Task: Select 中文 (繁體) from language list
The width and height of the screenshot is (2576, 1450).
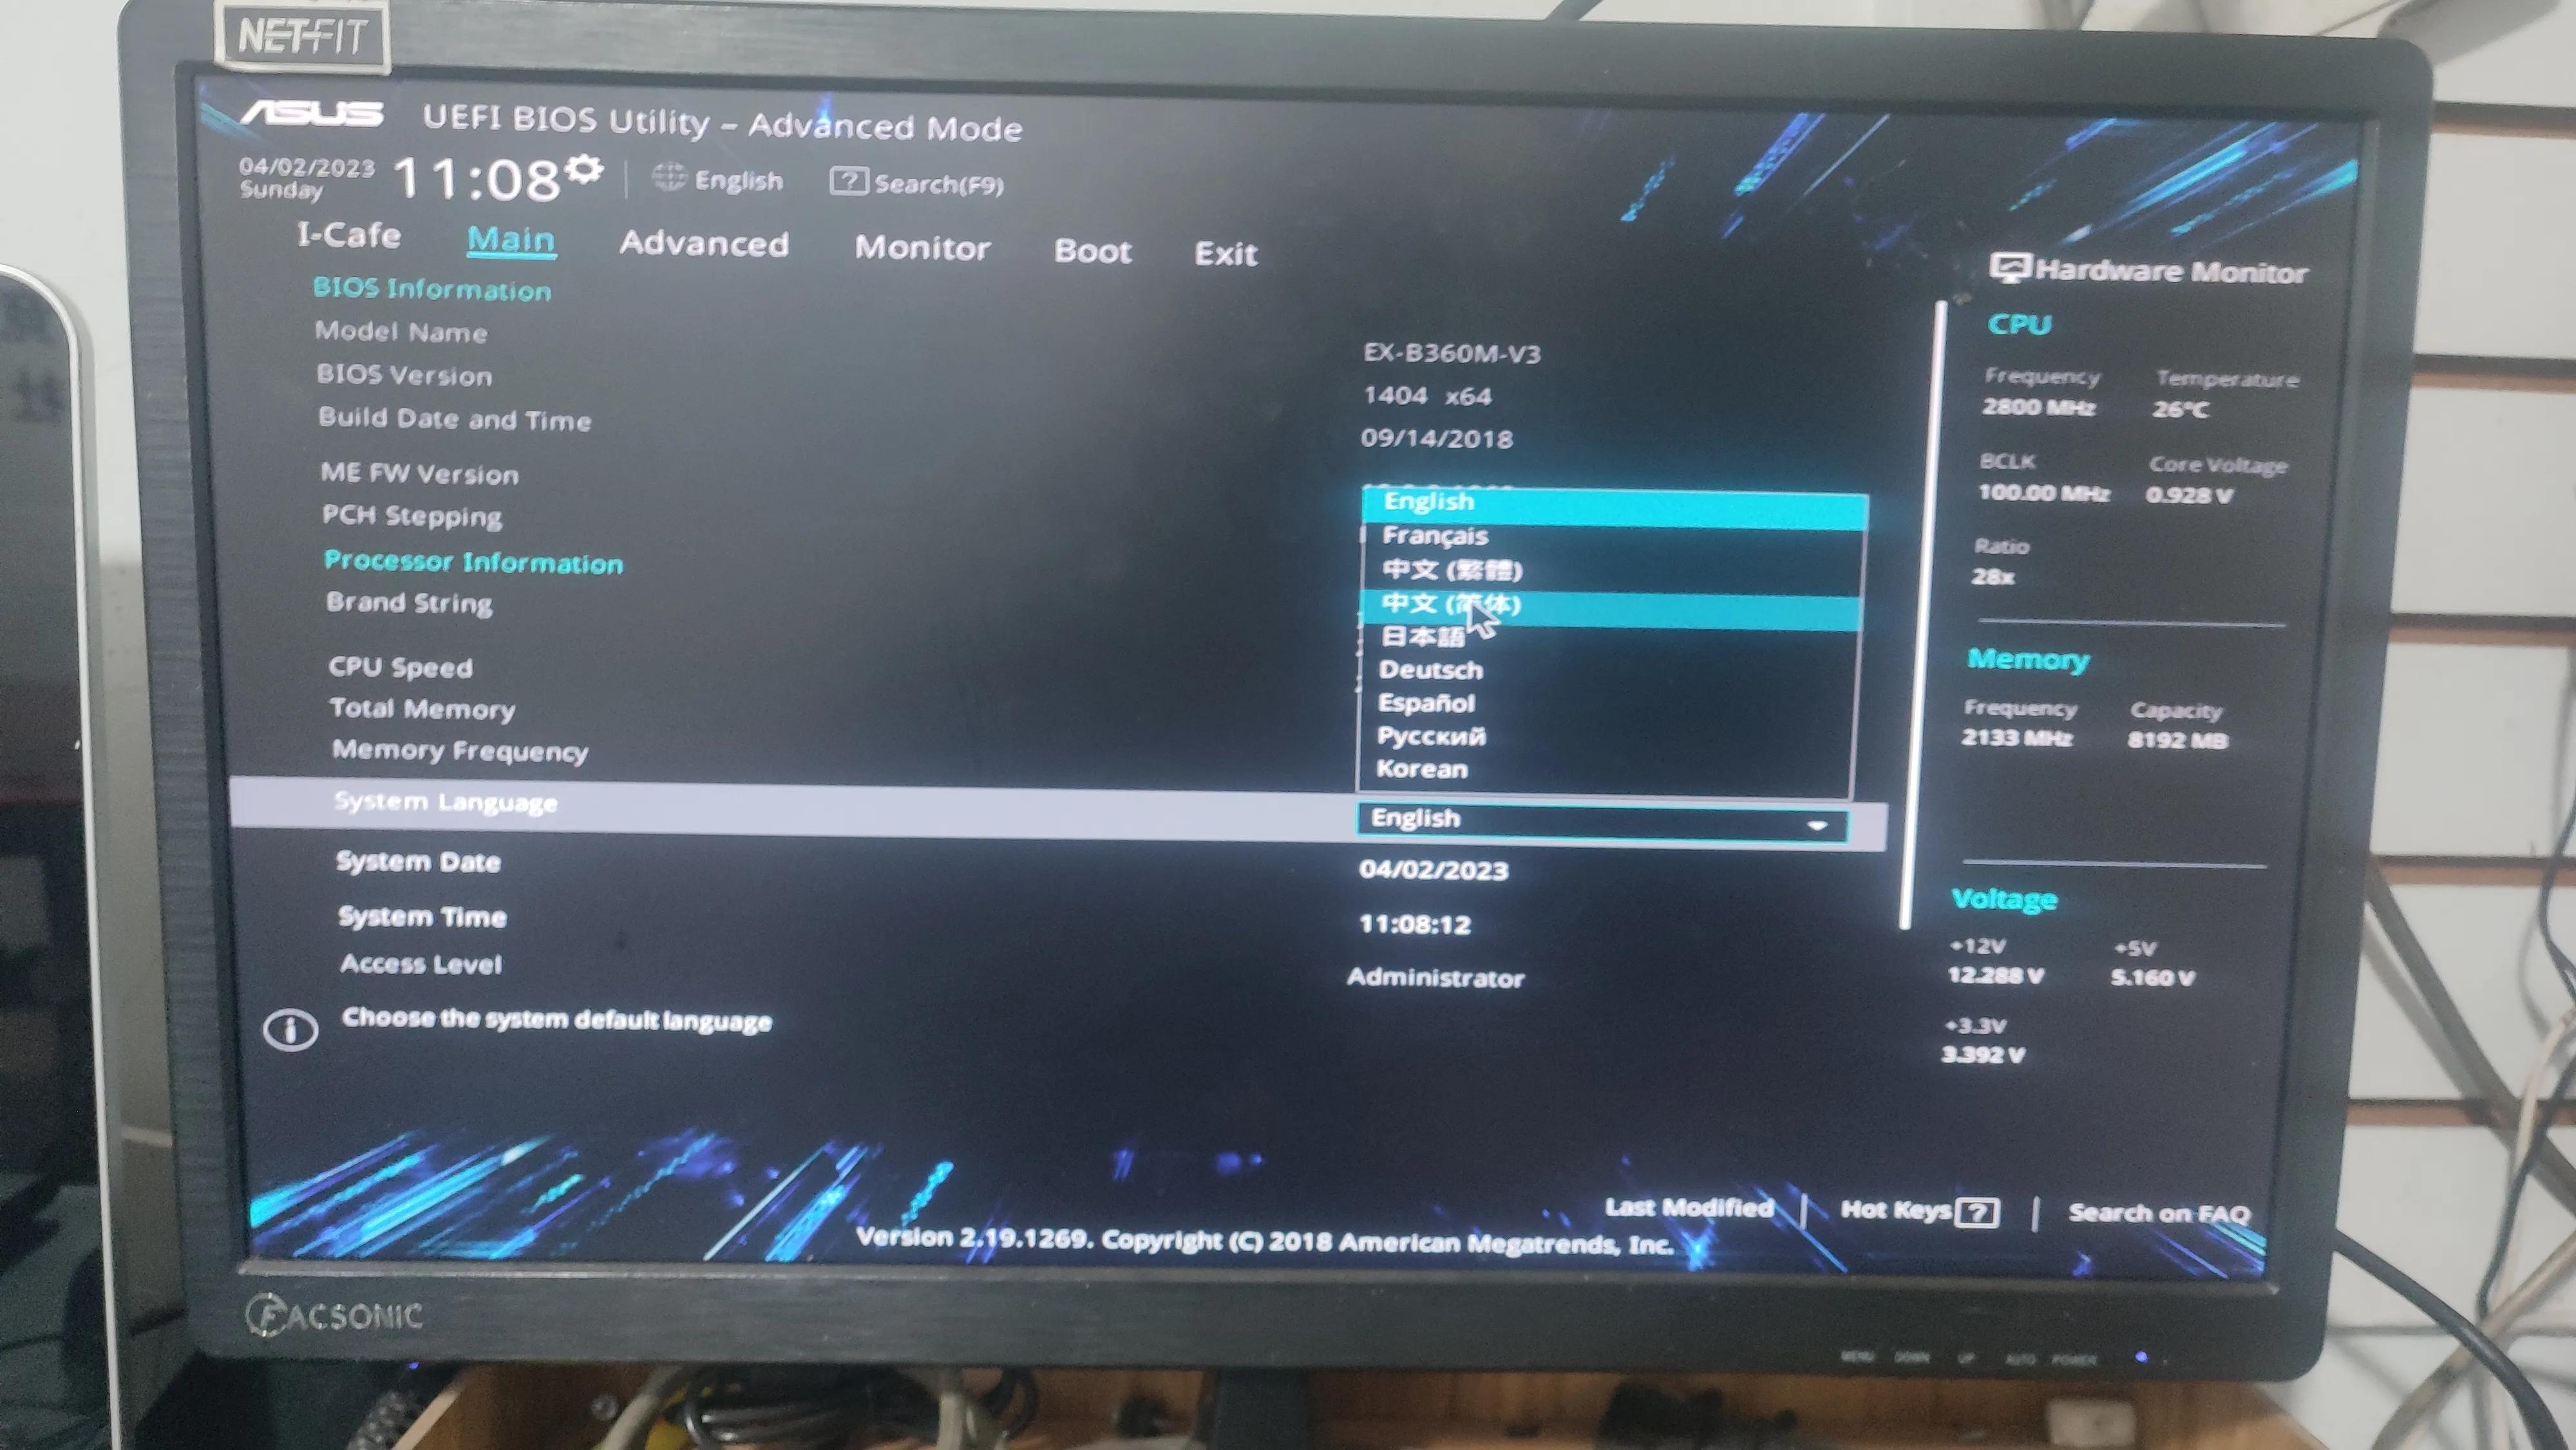Action: (1451, 569)
